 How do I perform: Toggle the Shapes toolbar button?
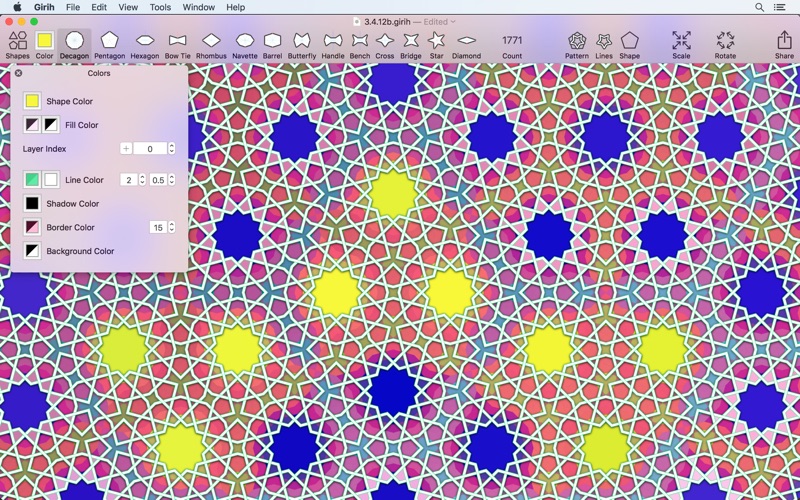[x=18, y=44]
